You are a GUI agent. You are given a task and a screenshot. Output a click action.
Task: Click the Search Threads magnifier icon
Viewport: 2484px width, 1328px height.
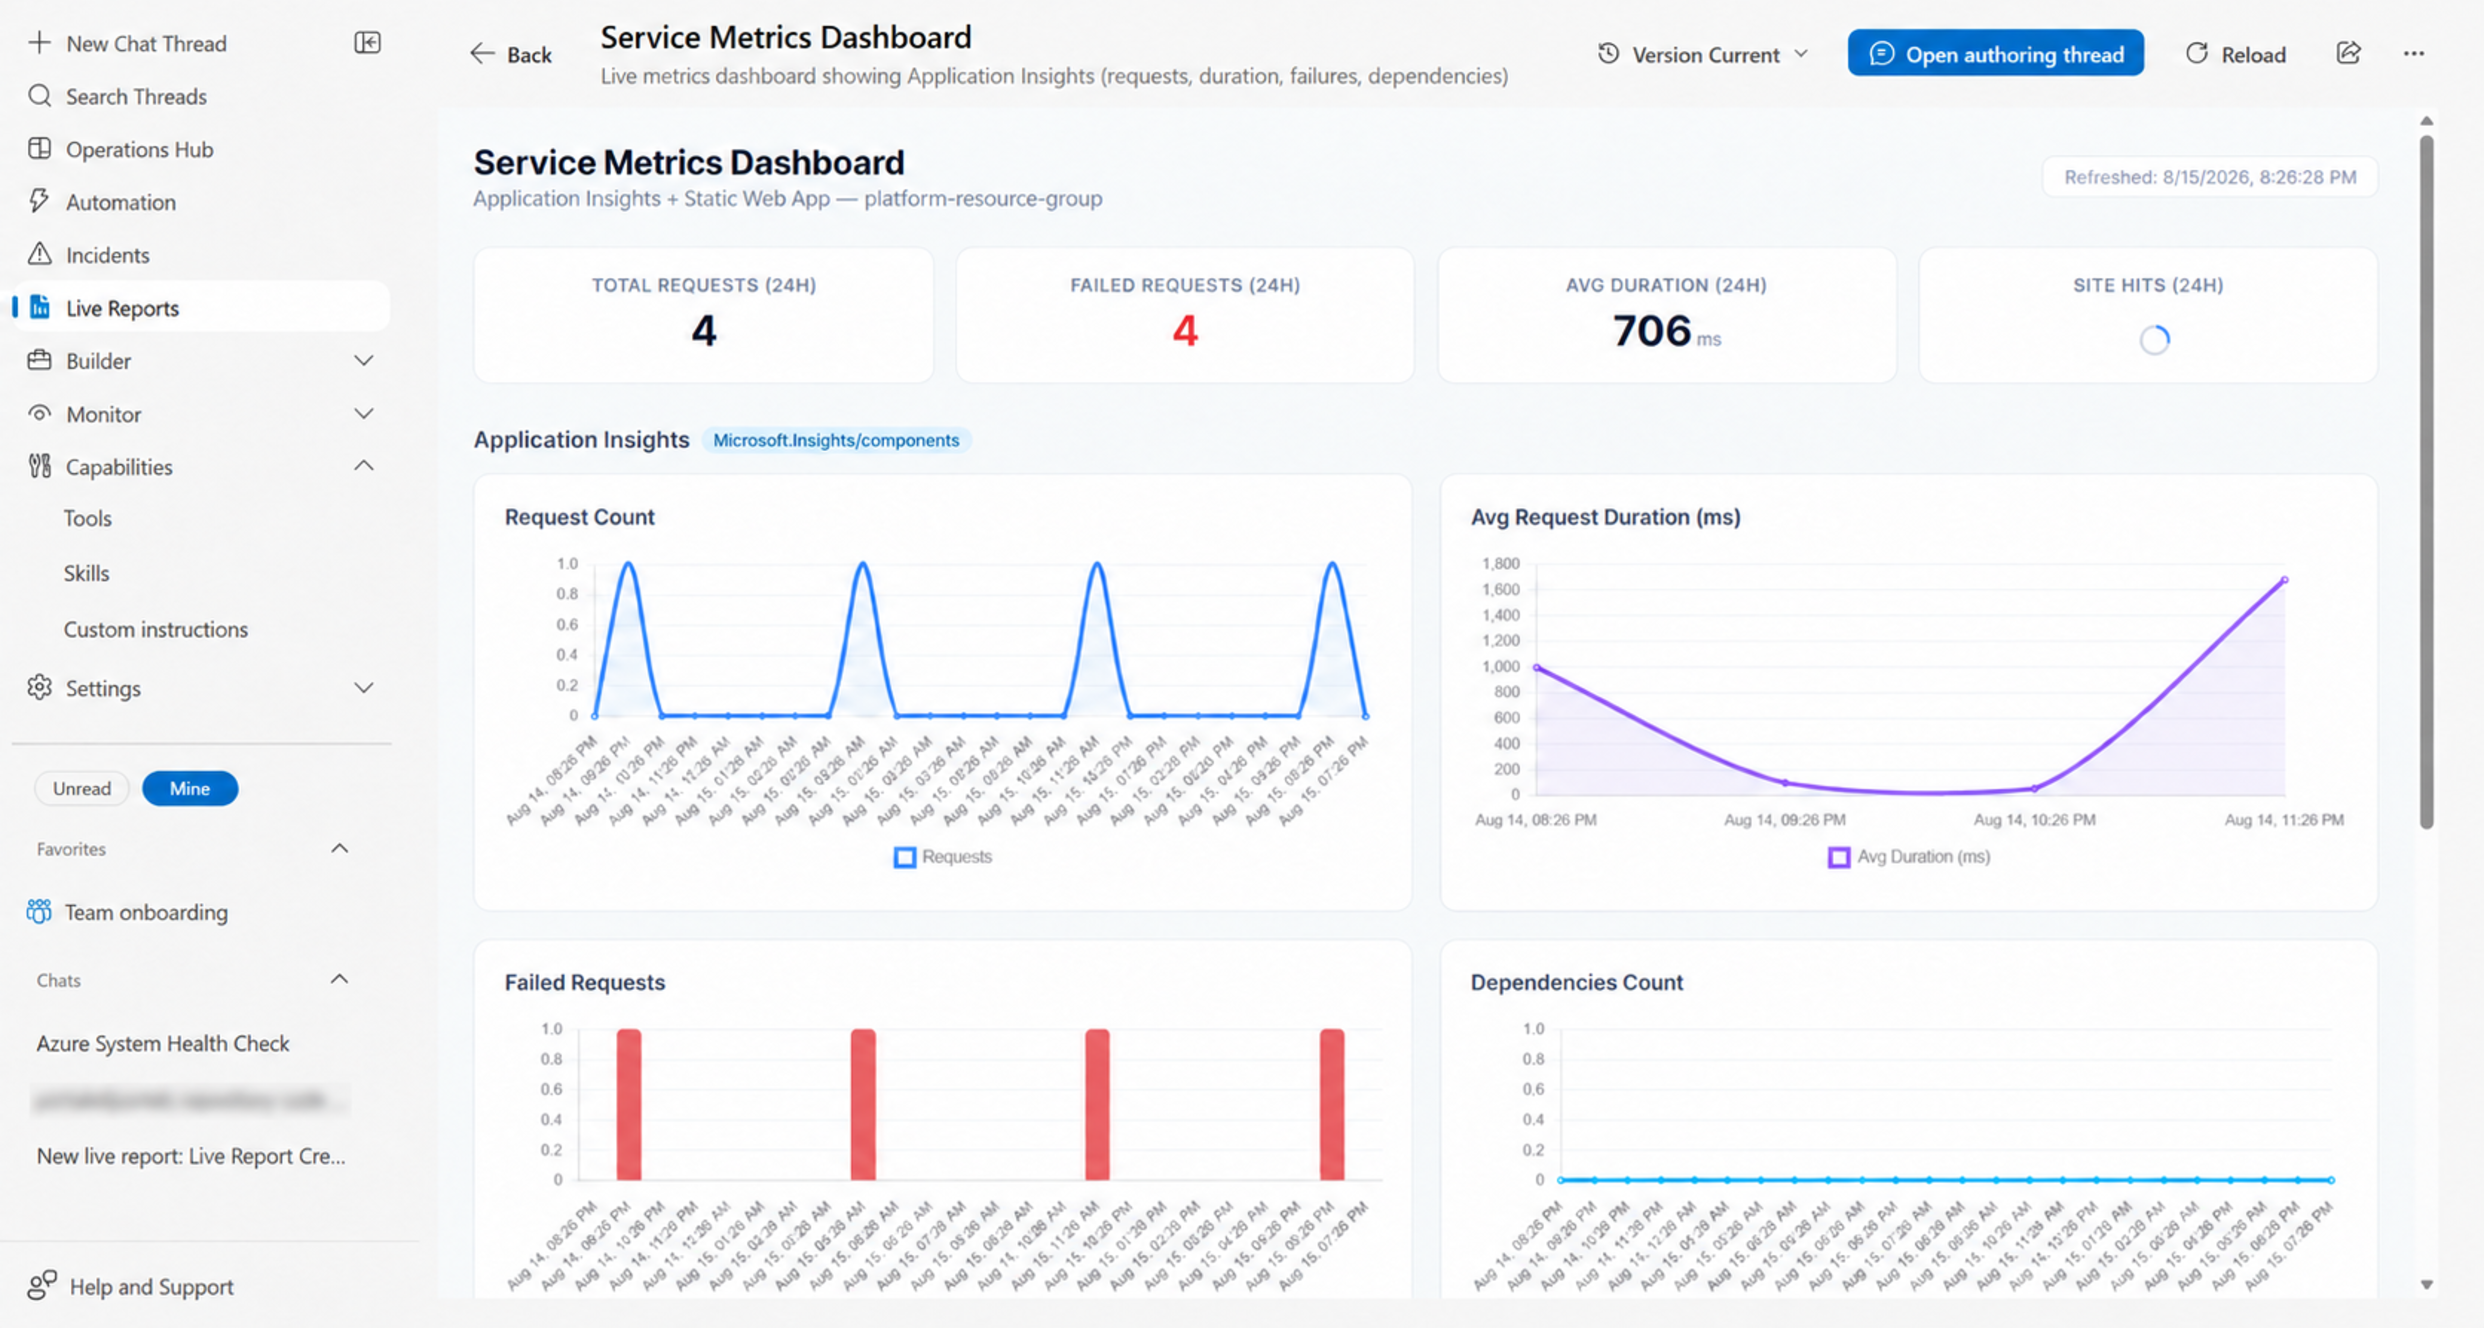[39, 96]
